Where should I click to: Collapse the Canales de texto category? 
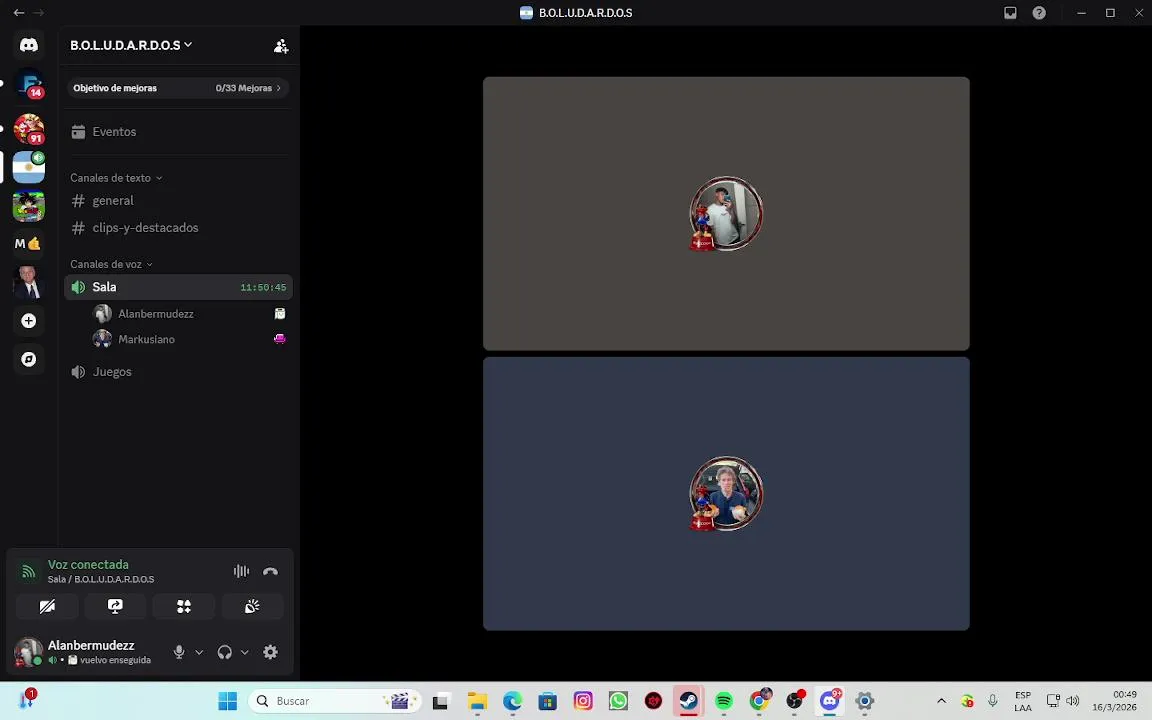[116, 178]
